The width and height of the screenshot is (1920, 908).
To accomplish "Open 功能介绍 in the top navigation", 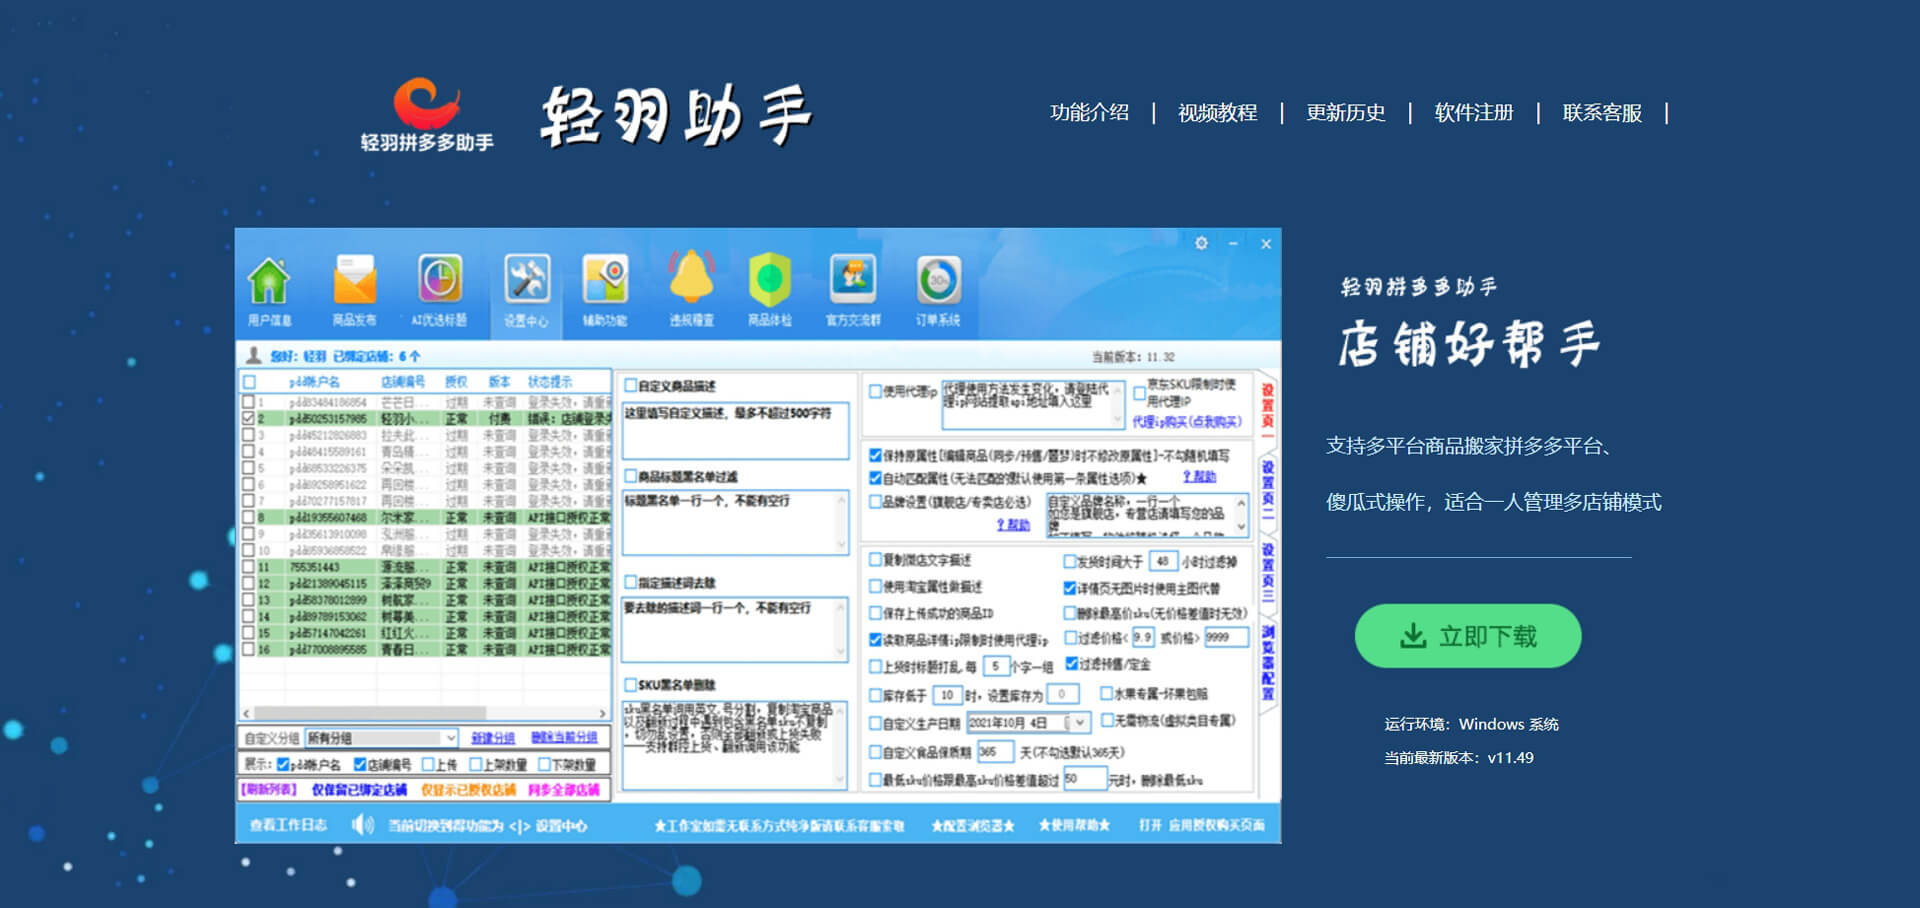I will (1089, 113).
